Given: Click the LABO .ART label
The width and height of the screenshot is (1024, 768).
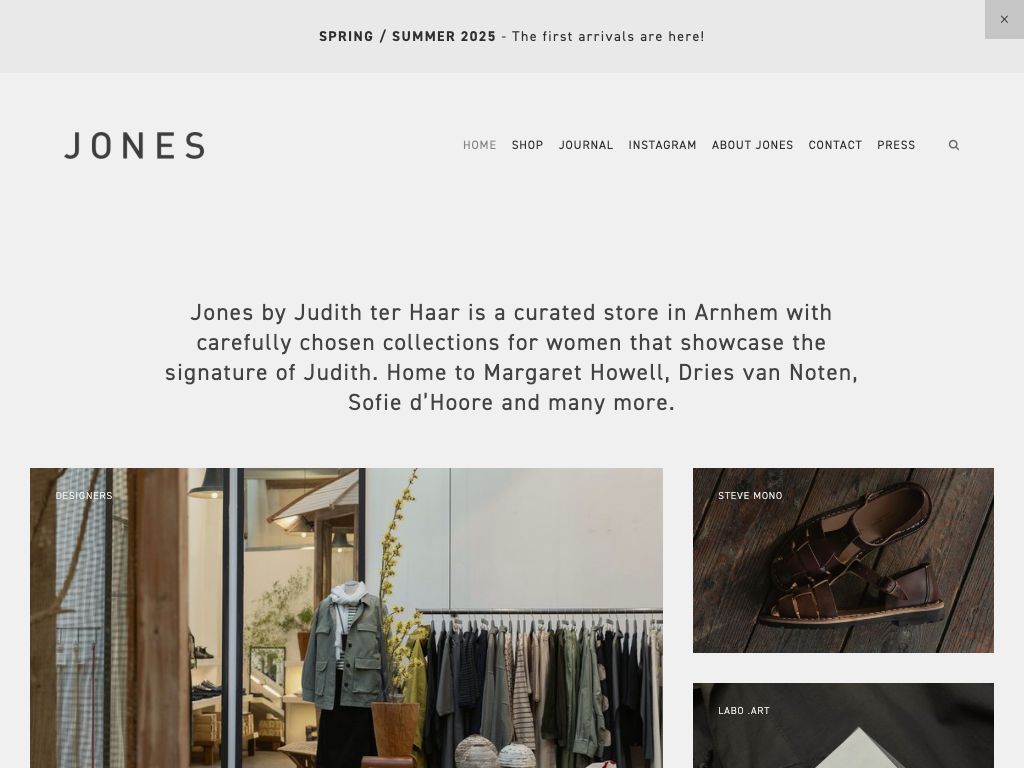Looking at the screenshot, I should [743, 711].
